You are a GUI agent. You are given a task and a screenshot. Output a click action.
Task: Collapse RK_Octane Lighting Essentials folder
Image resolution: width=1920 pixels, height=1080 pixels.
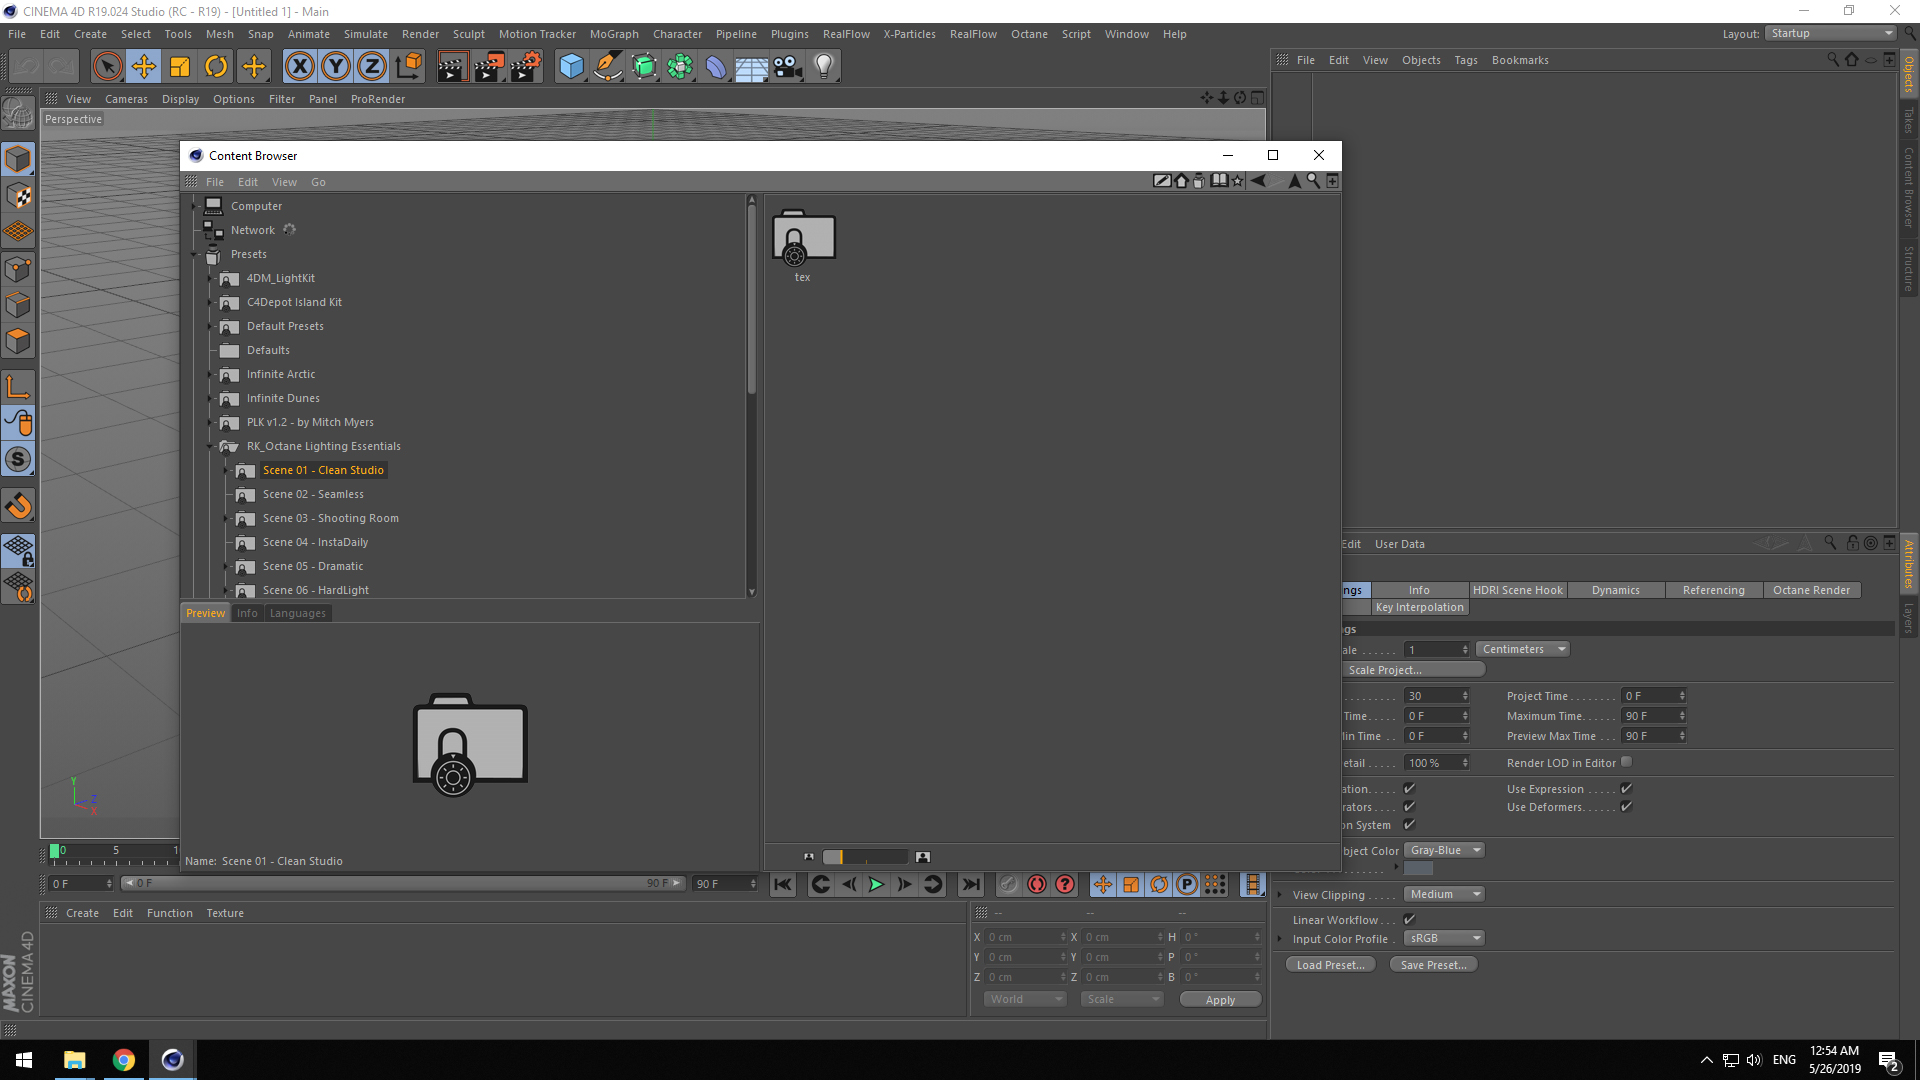[x=211, y=446]
